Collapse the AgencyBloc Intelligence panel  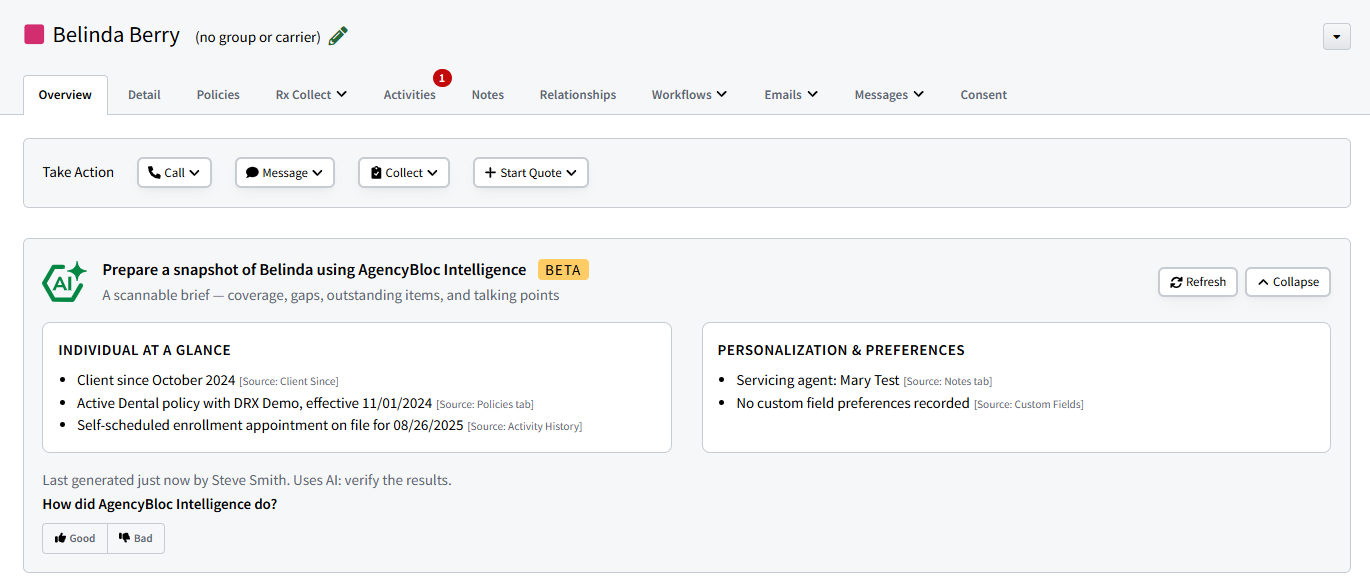[x=1288, y=282]
